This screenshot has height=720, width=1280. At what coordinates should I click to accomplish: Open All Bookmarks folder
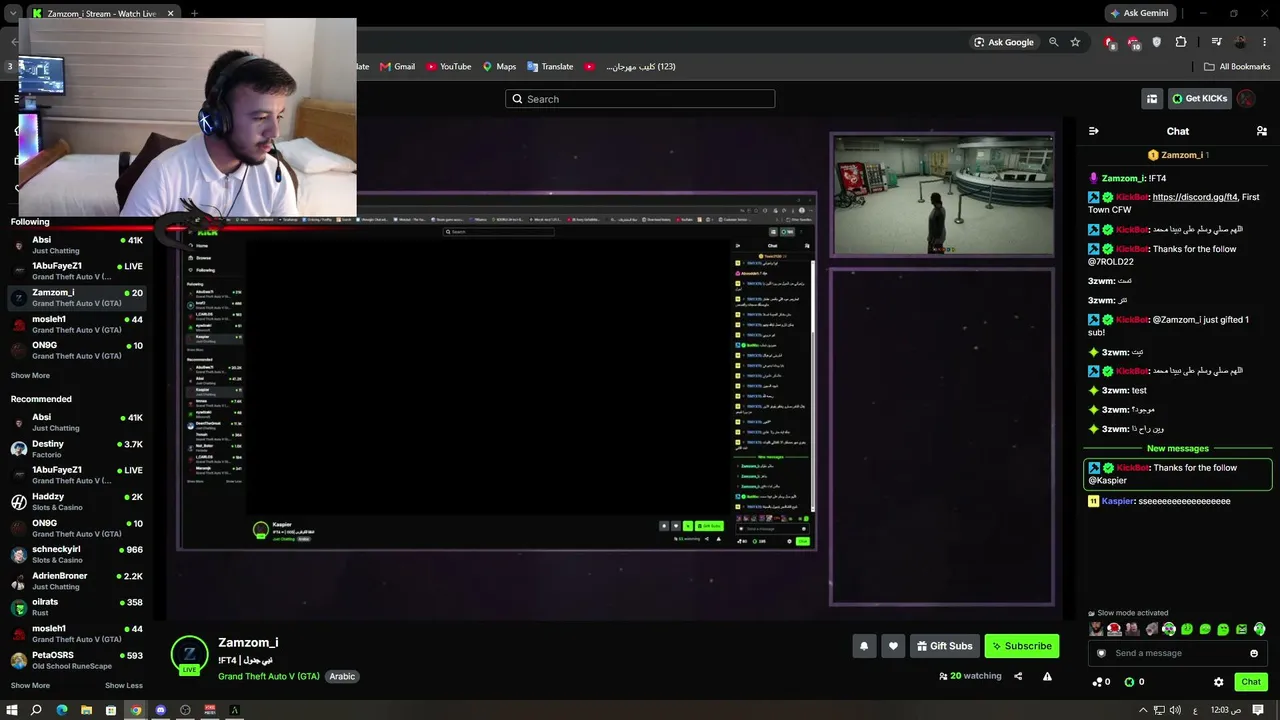pyautogui.click(x=1237, y=67)
